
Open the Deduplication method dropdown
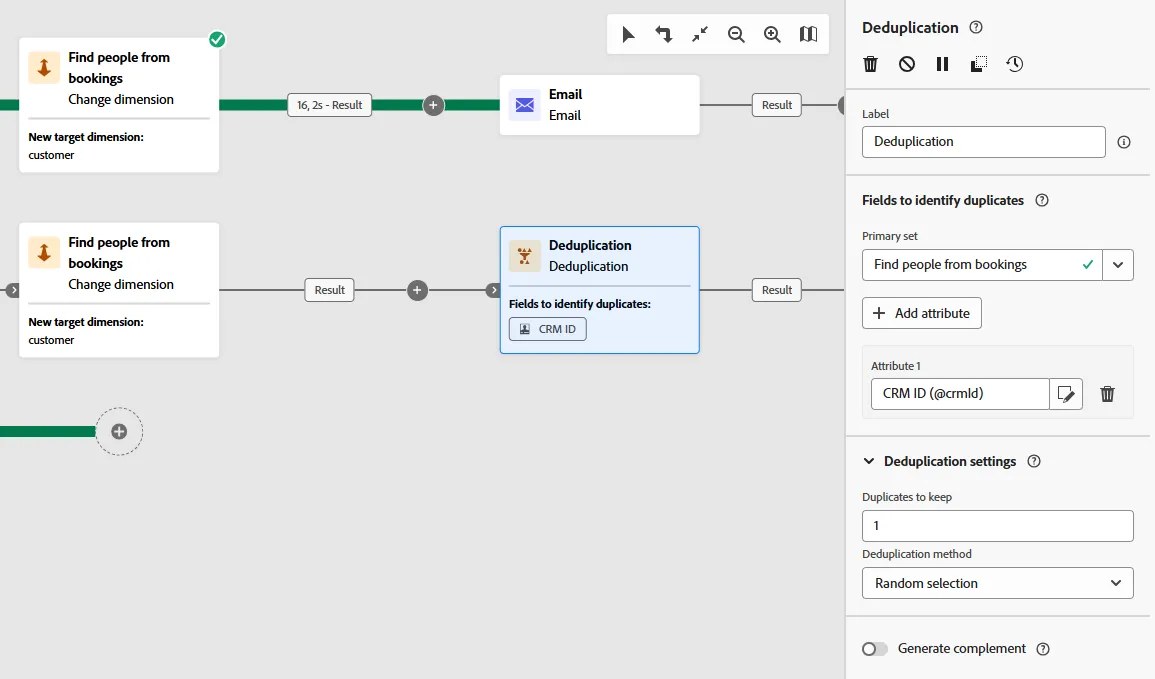(x=997, y=583)
